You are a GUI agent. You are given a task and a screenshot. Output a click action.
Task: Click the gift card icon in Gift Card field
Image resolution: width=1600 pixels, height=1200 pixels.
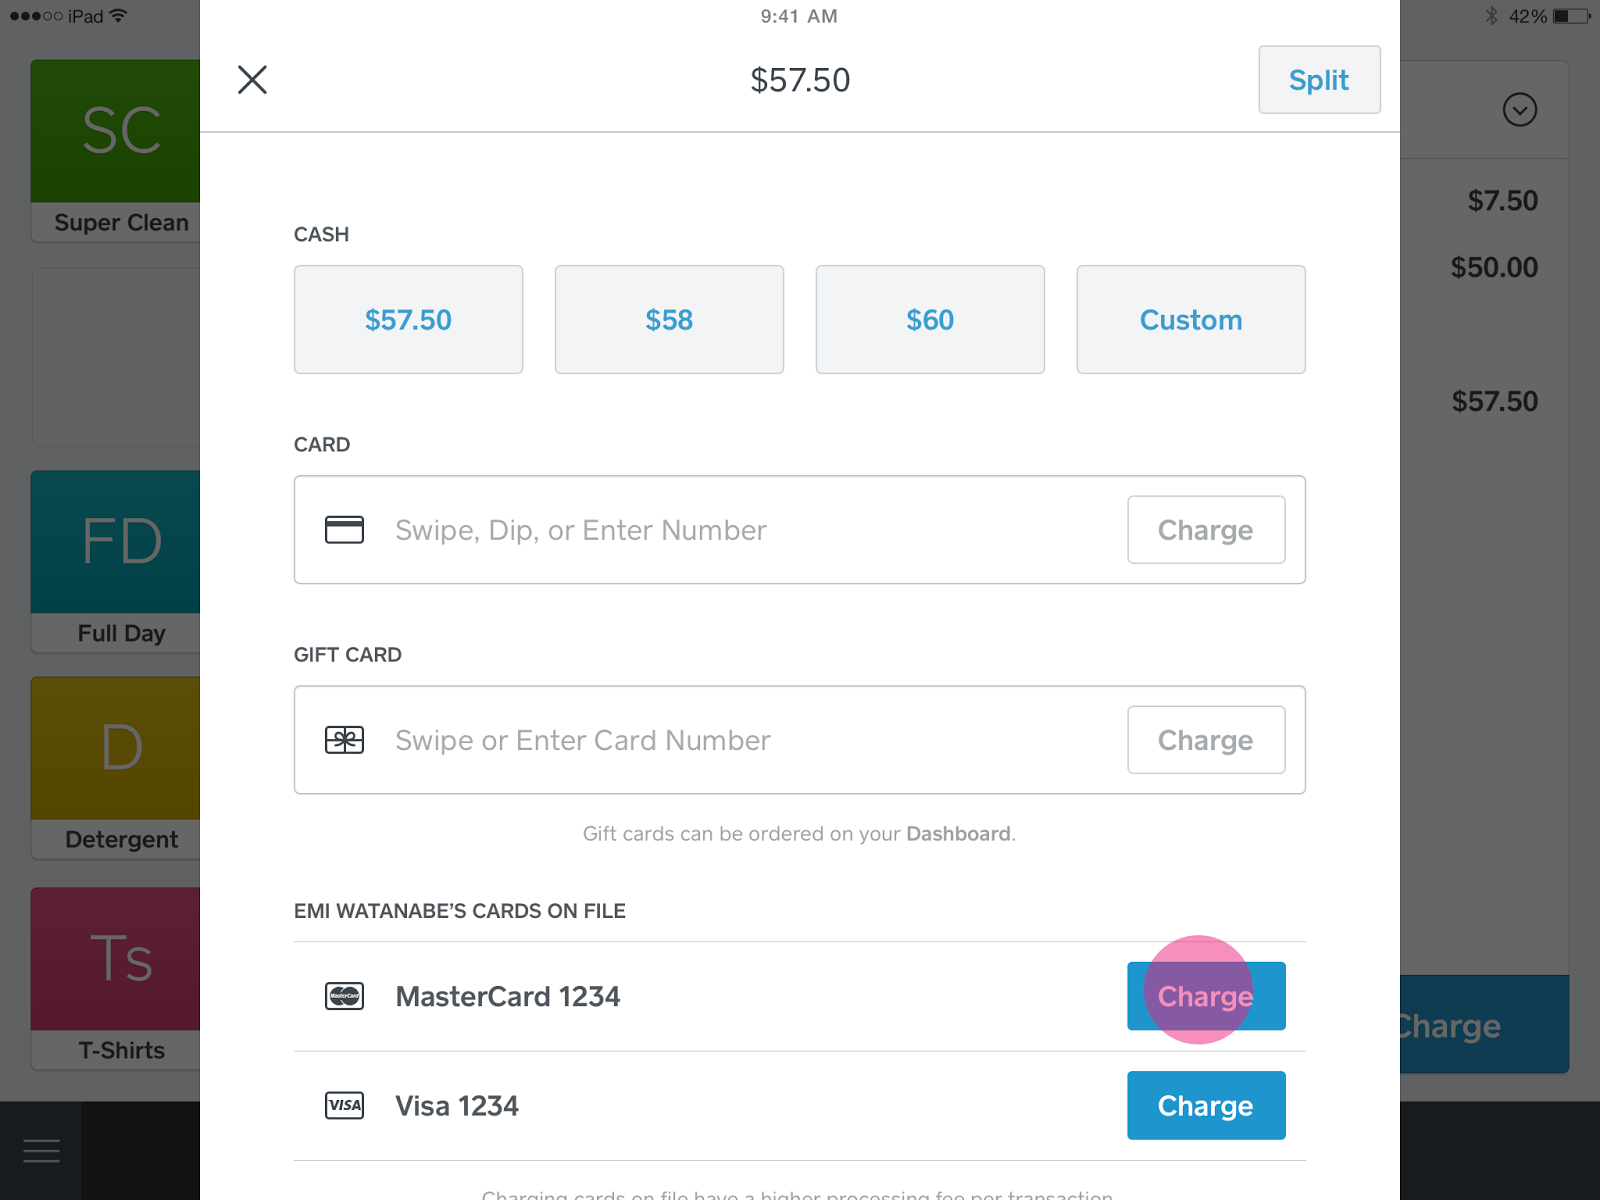344,740
